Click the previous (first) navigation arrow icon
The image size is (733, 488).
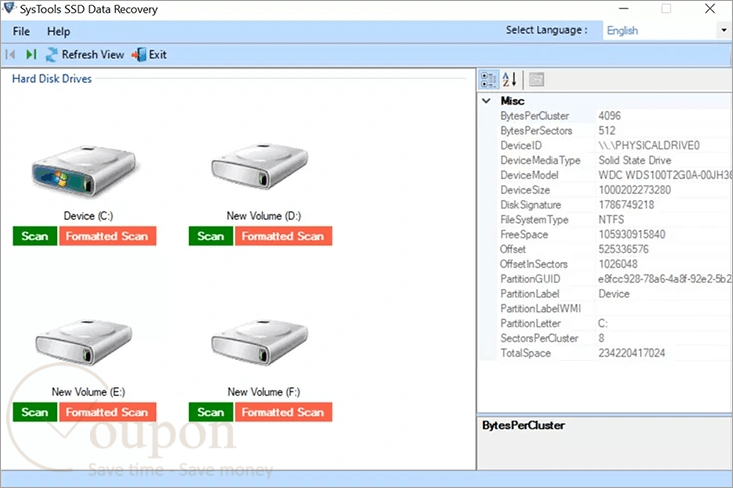coord(10,55)
